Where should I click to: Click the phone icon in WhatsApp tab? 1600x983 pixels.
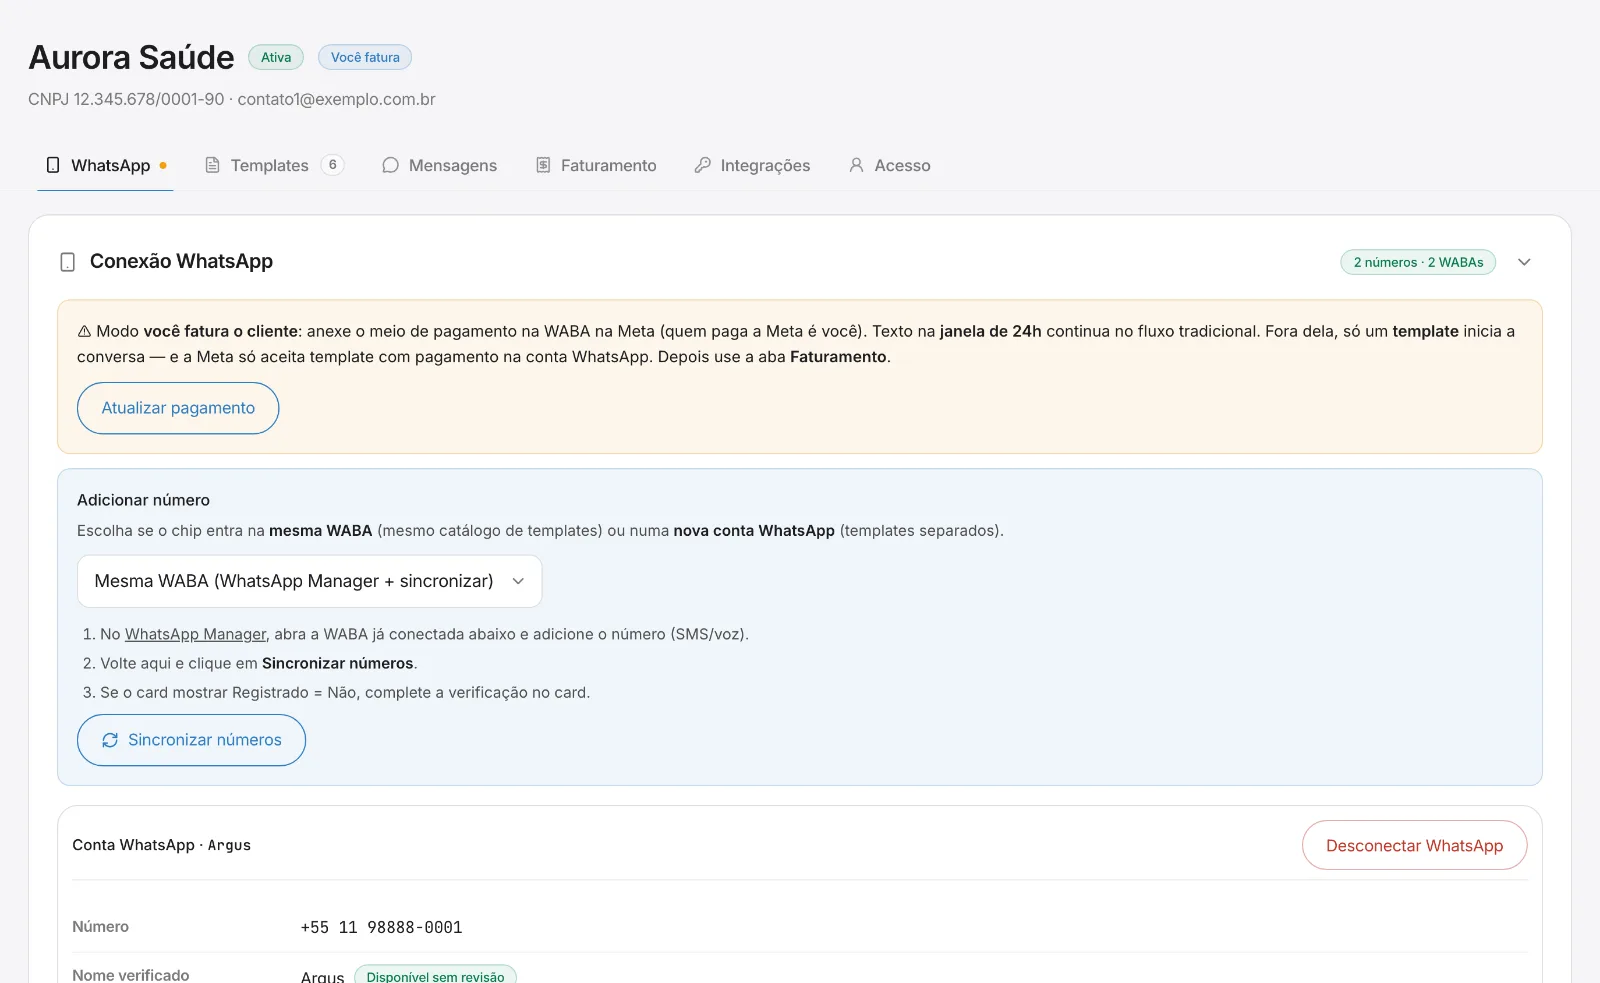(x=53, y=165)
